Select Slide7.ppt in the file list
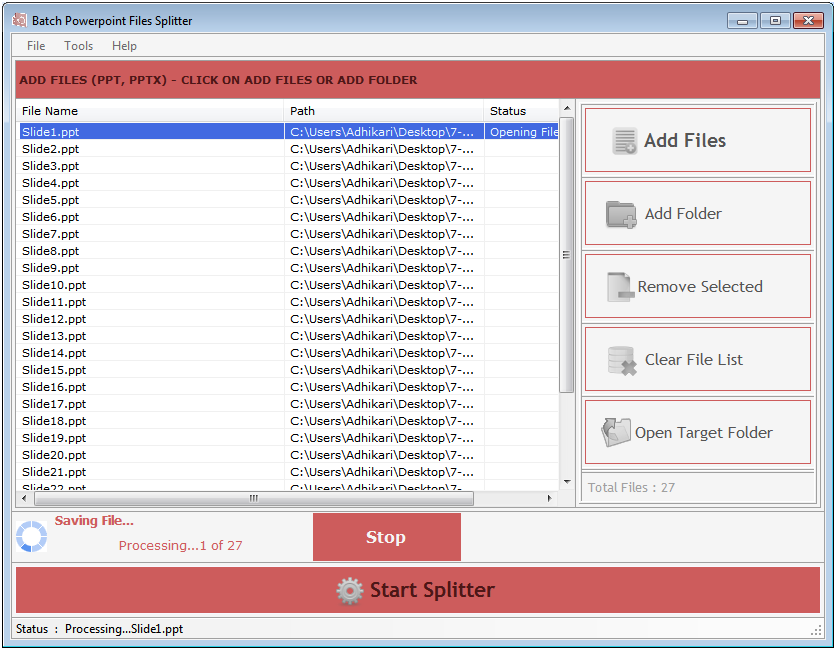 [50, 234]
